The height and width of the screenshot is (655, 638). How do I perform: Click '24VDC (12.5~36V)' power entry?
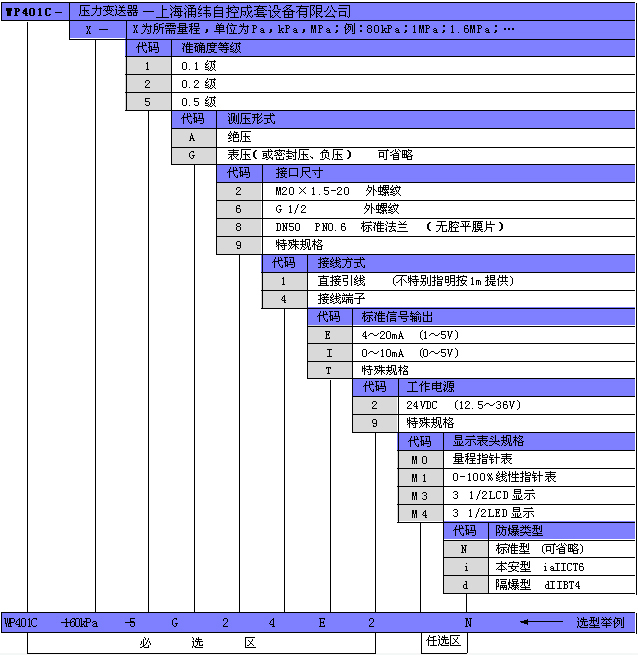[x=464, y=405]
